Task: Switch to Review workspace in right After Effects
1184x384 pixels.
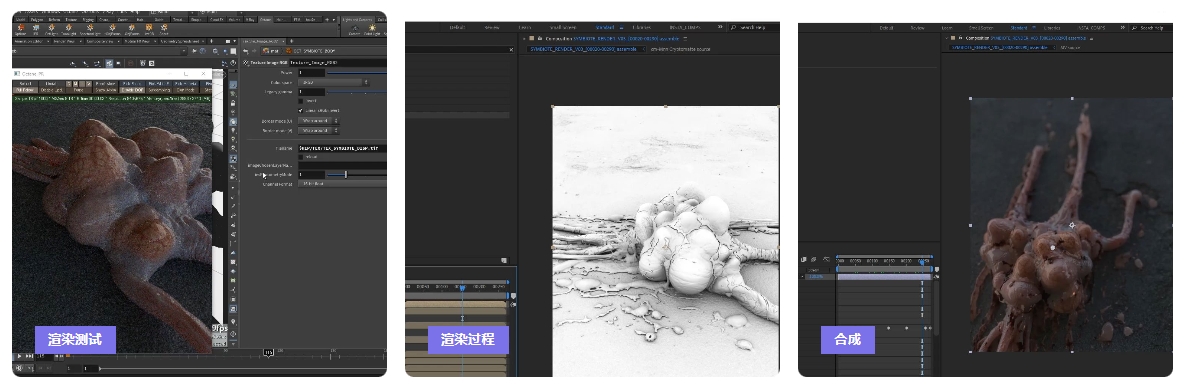Action: coord(917,28)
